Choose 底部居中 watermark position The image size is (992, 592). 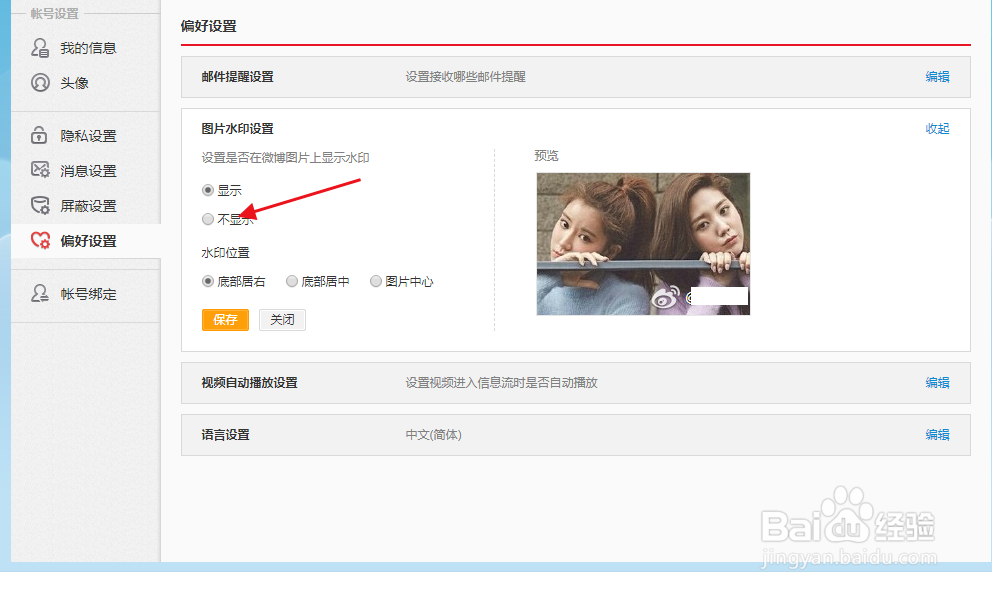click(292, 281)
